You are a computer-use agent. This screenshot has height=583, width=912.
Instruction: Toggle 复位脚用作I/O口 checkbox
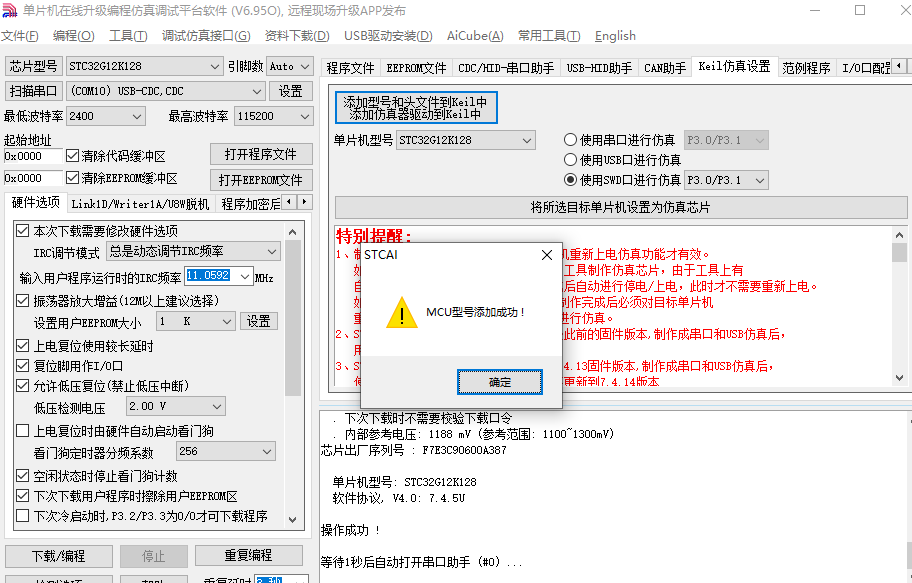click(23, 365)
